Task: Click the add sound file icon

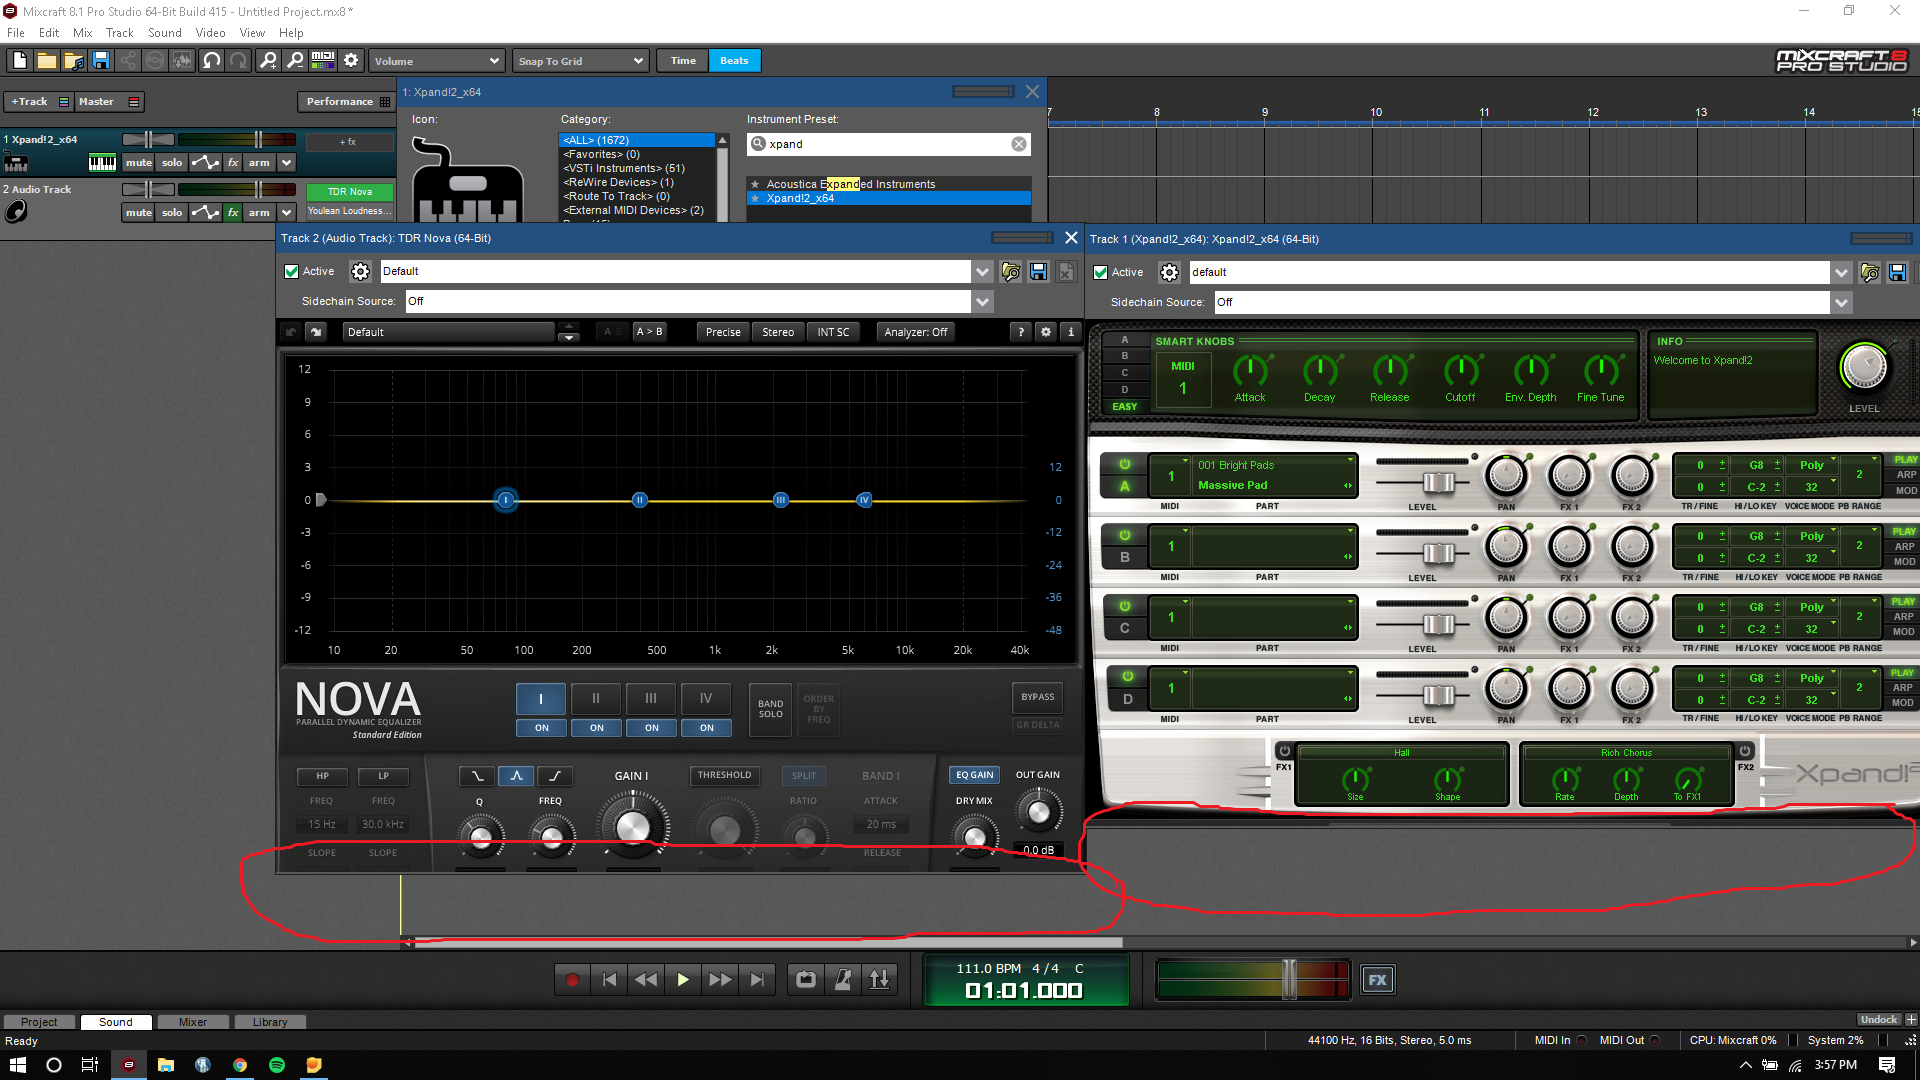Action: (73, 61)
